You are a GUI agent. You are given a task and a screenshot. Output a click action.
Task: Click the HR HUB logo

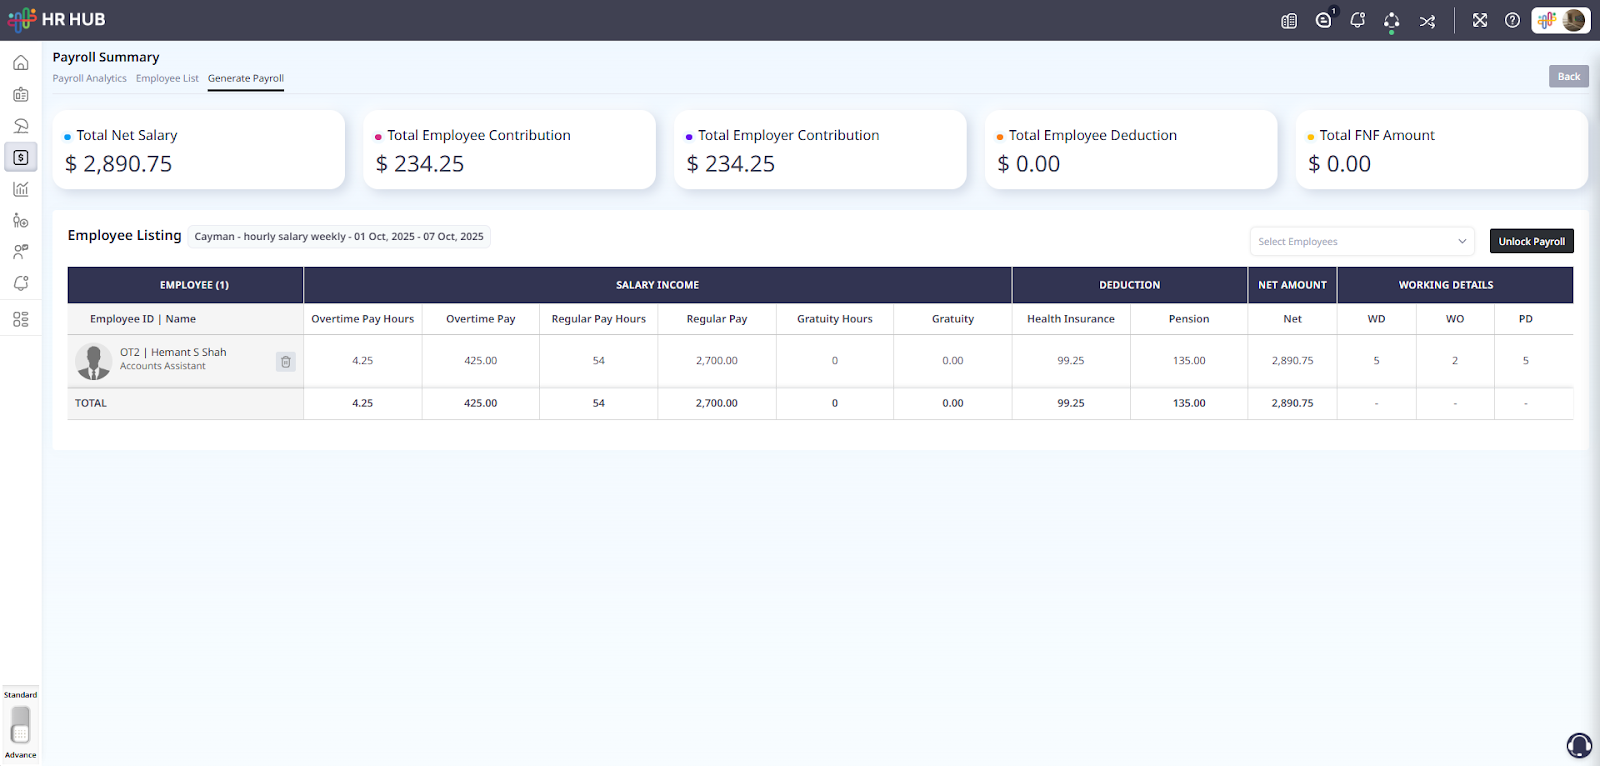(56, 19)
